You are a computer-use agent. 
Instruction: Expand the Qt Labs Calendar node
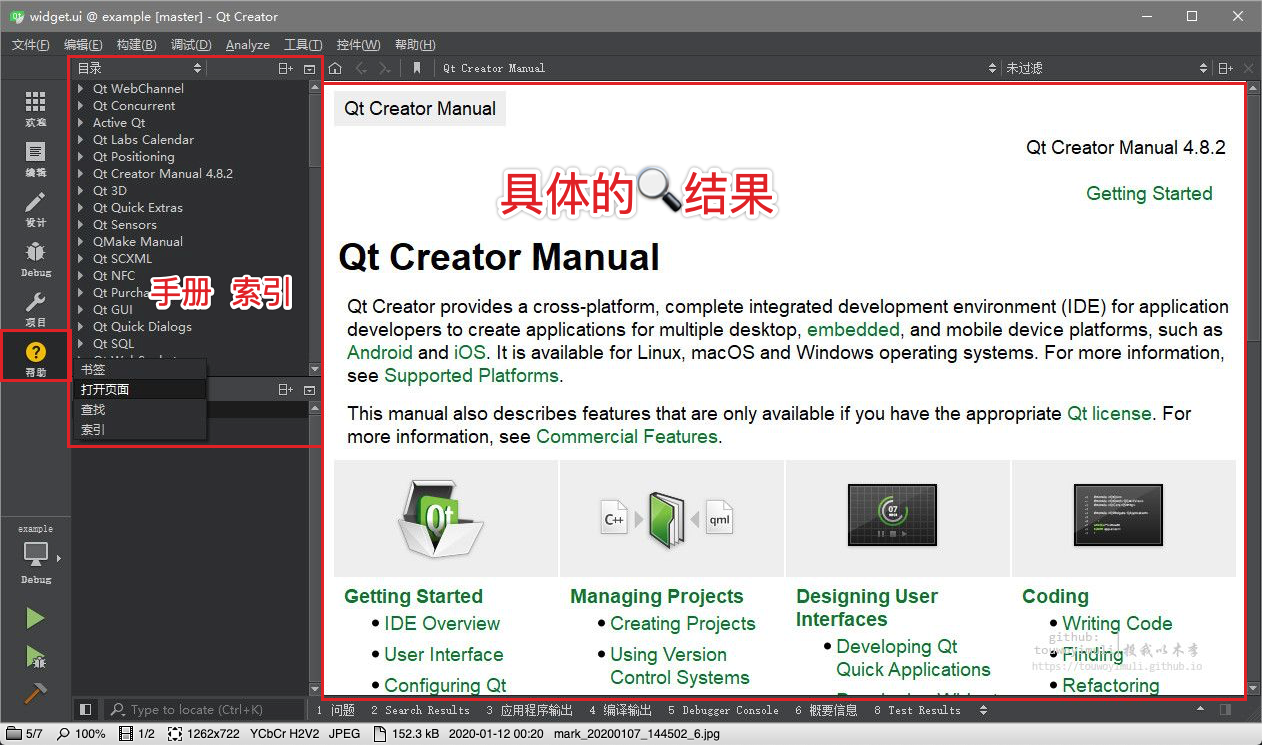click(80, 140)
